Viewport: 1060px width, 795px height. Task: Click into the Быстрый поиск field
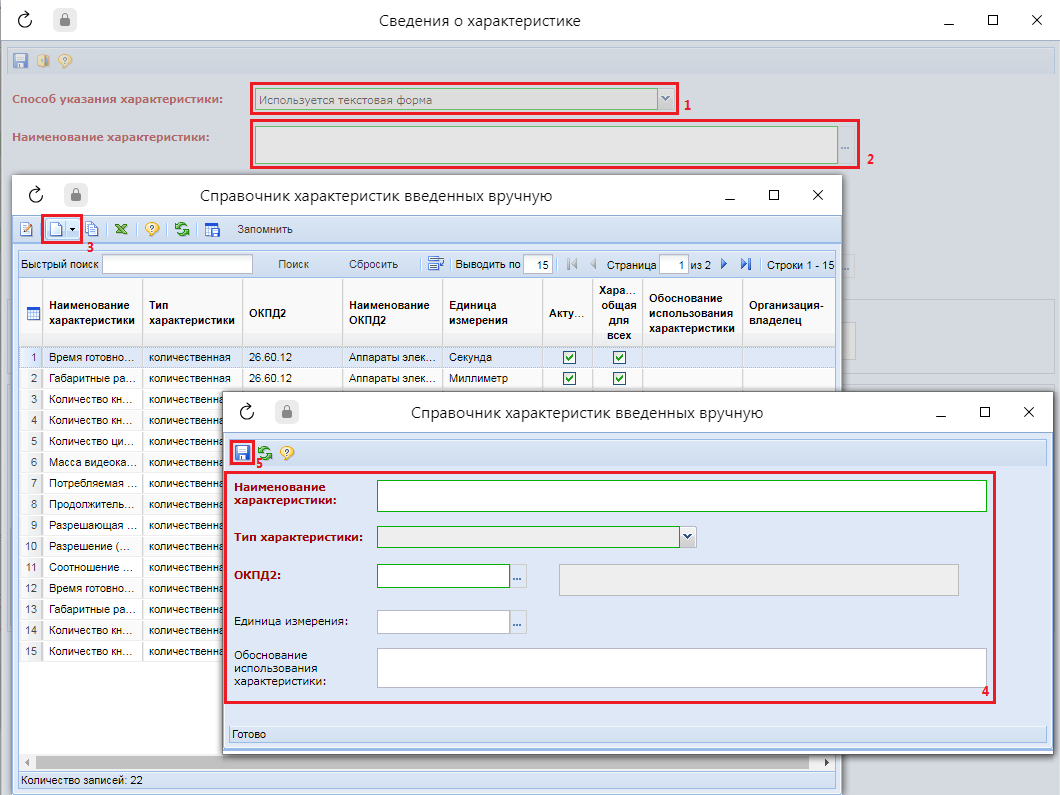point(177,265)
